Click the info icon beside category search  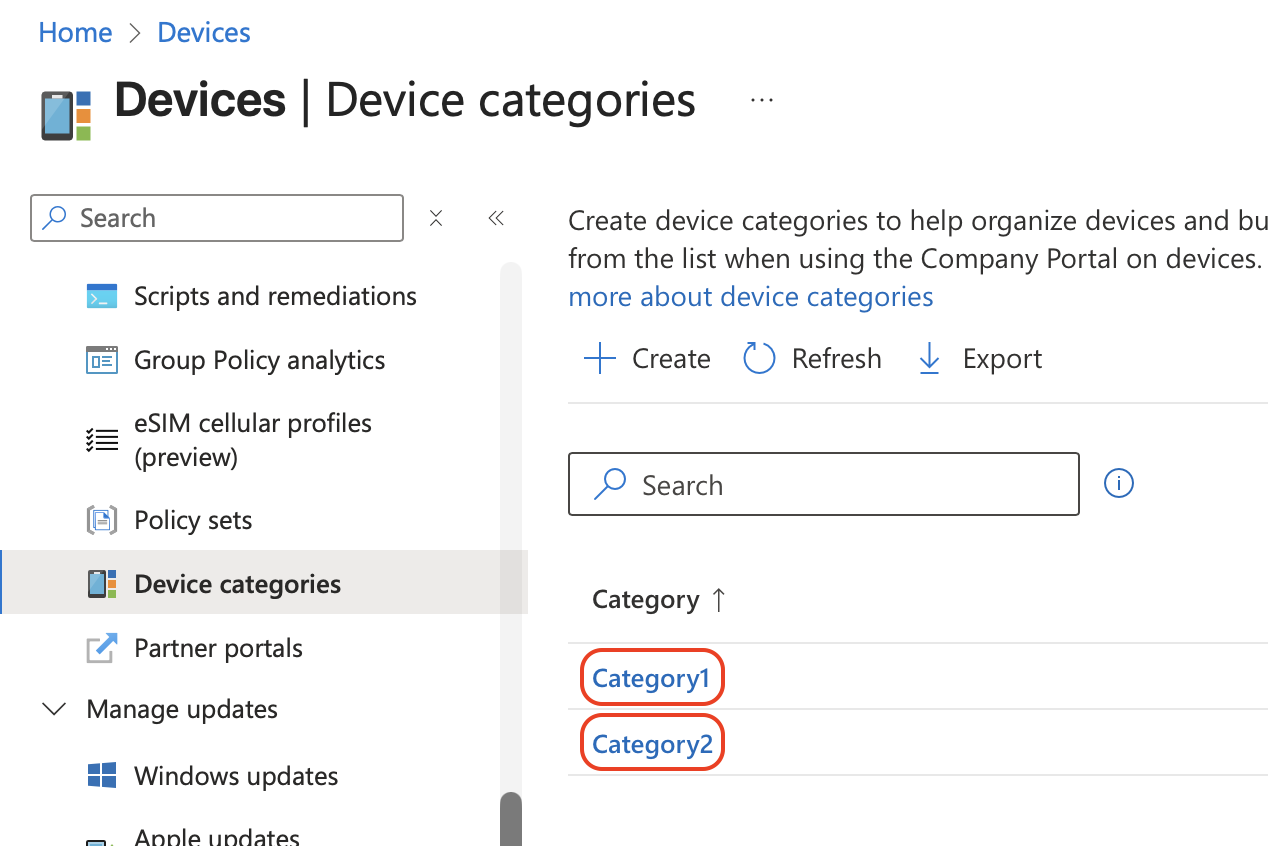point(1118,484)
